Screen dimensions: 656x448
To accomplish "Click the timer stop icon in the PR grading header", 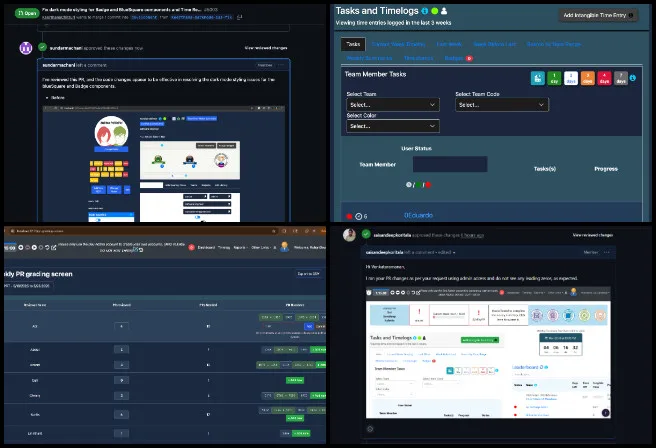I will (x=41, y=248).
